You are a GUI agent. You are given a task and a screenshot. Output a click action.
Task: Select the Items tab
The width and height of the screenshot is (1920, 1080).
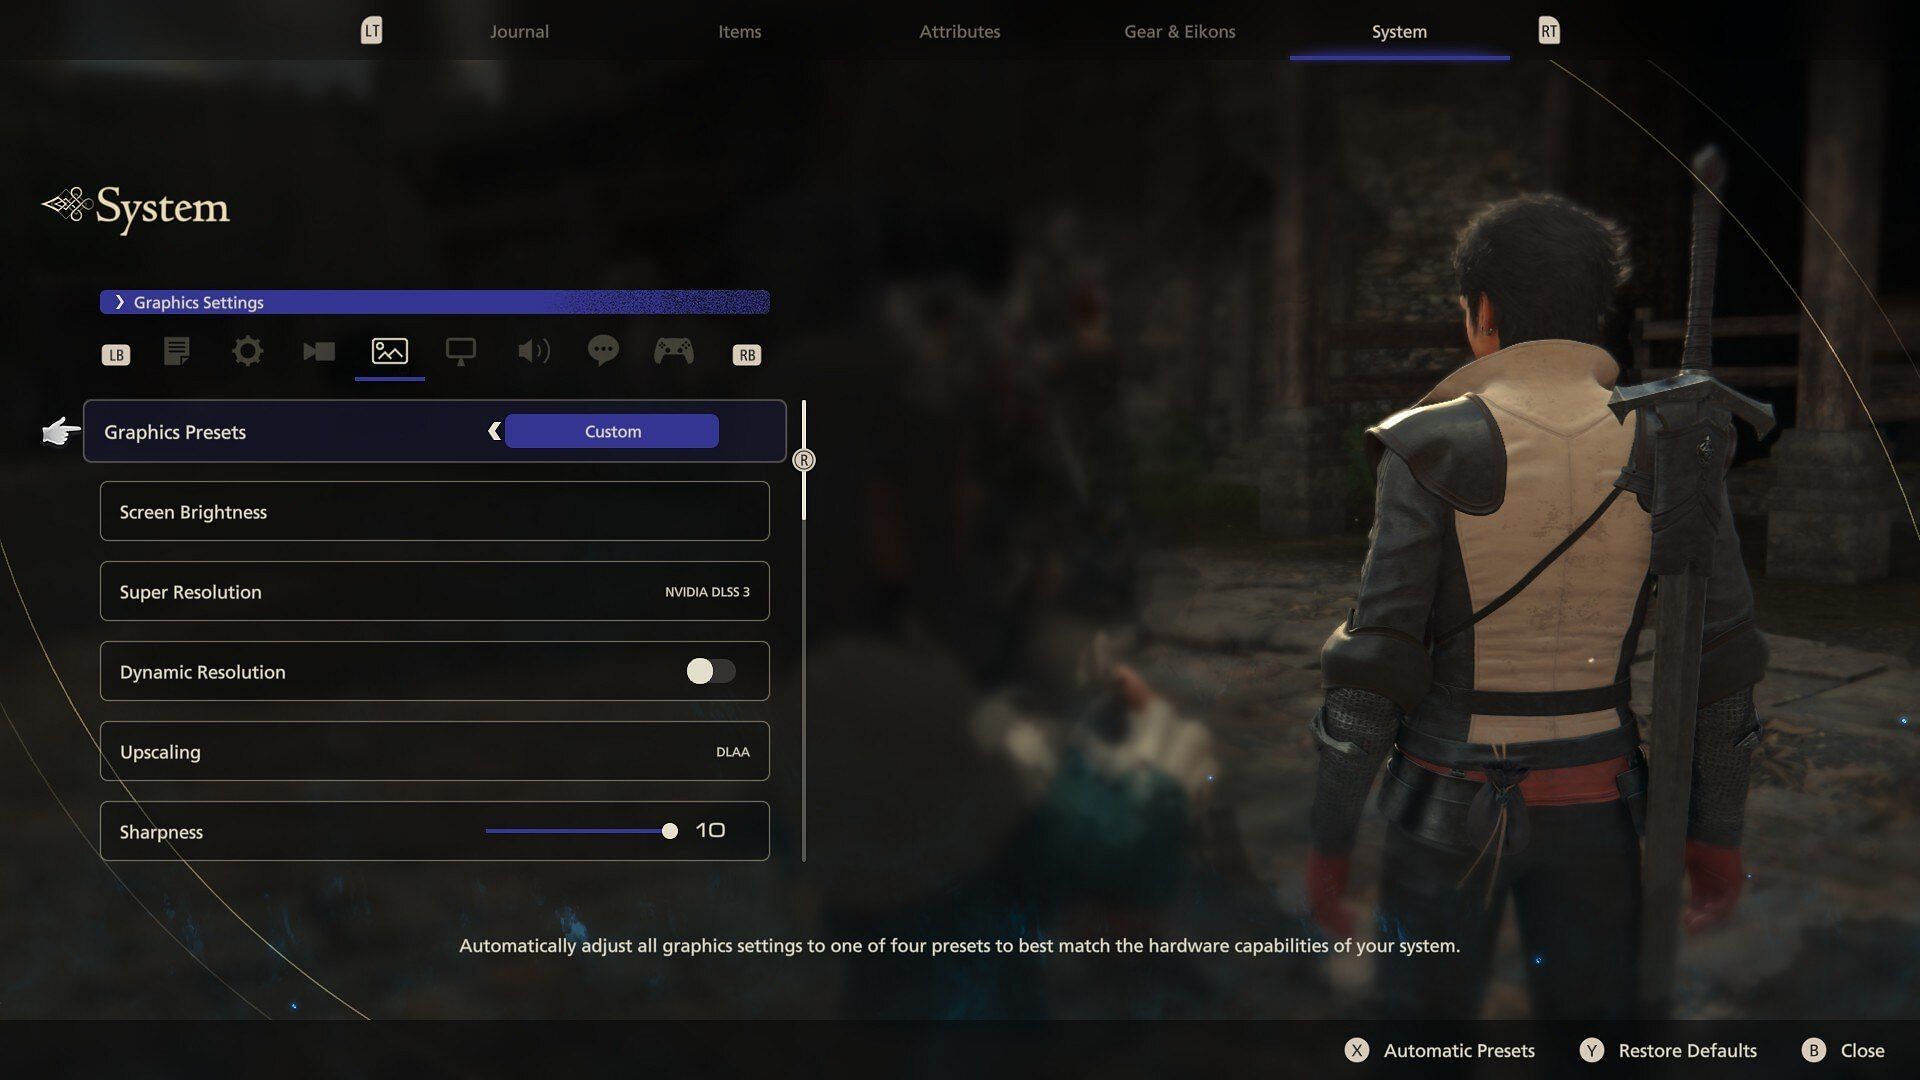(x=738, y=30)
